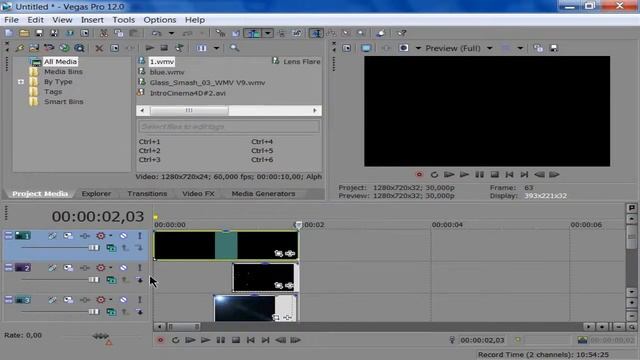Open Split Screen View dropdown arrow
The width and height of the screenshot is (640, 360).
click(x=418, y=48)
